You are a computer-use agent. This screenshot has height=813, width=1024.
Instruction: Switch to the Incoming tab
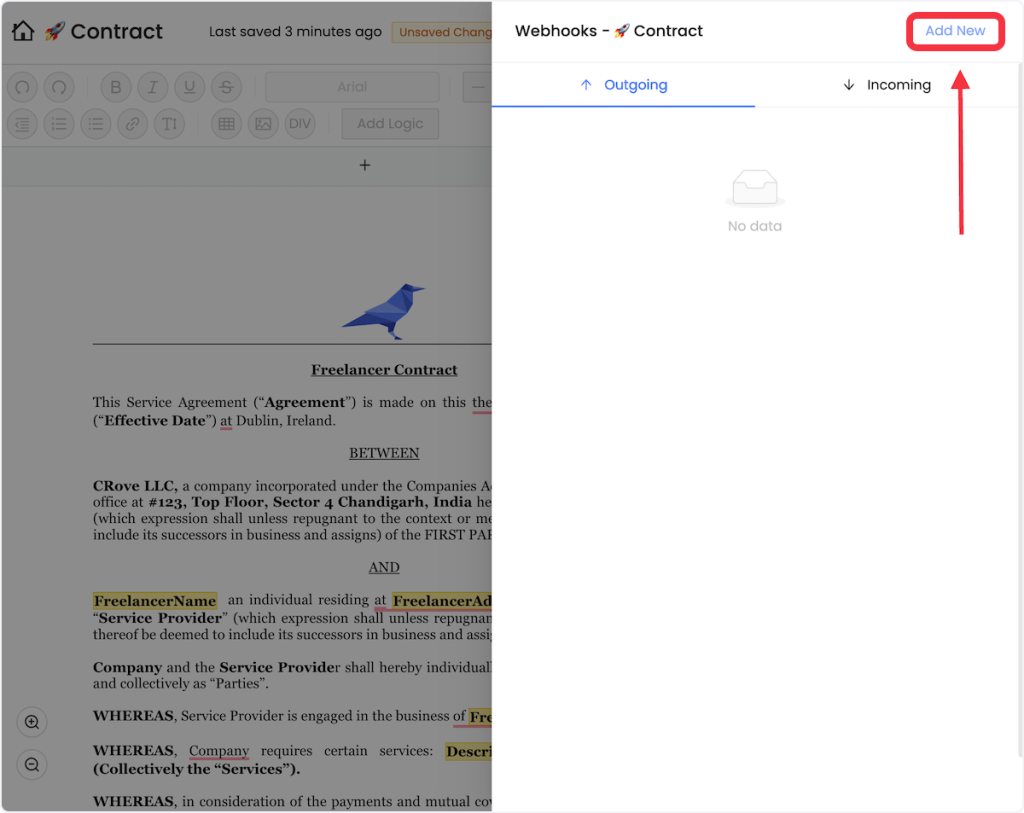pyautogui.click(x=887, y=85)
